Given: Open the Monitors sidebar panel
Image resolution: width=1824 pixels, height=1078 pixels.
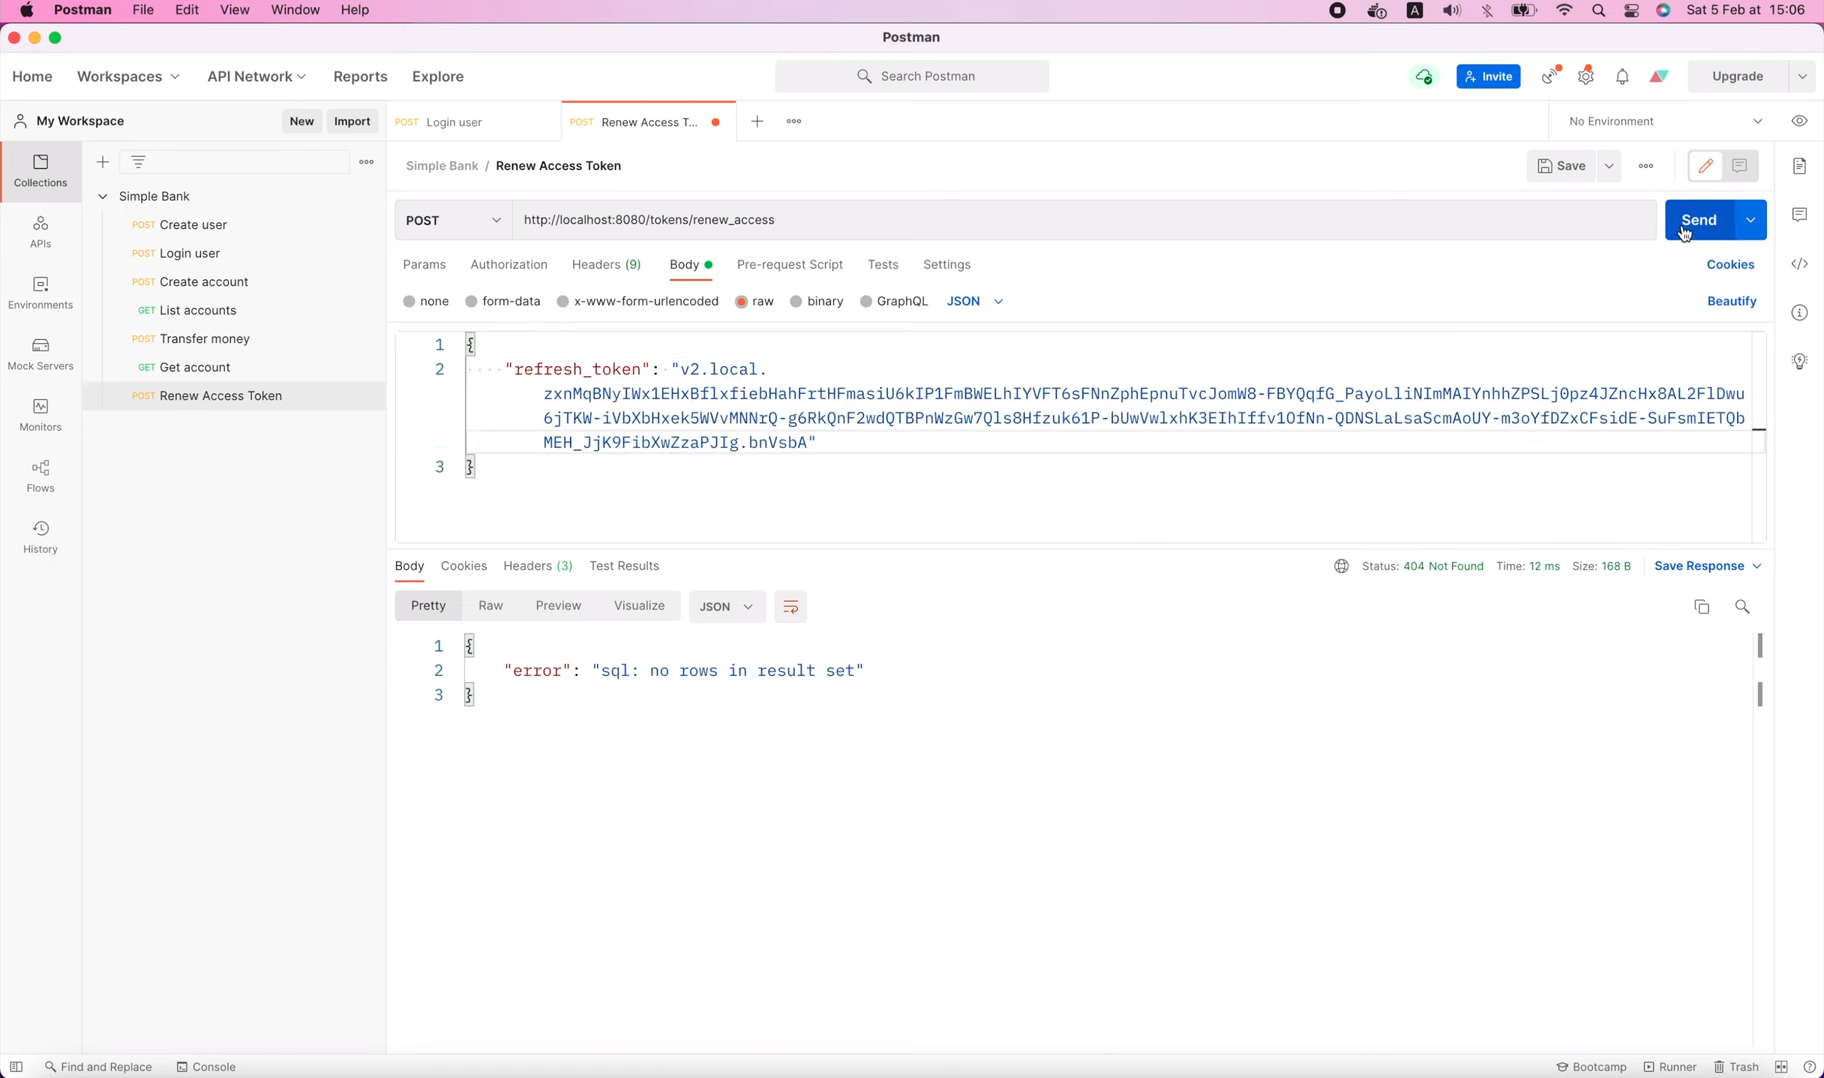Looking at the screenshot, I should (41, 415).
